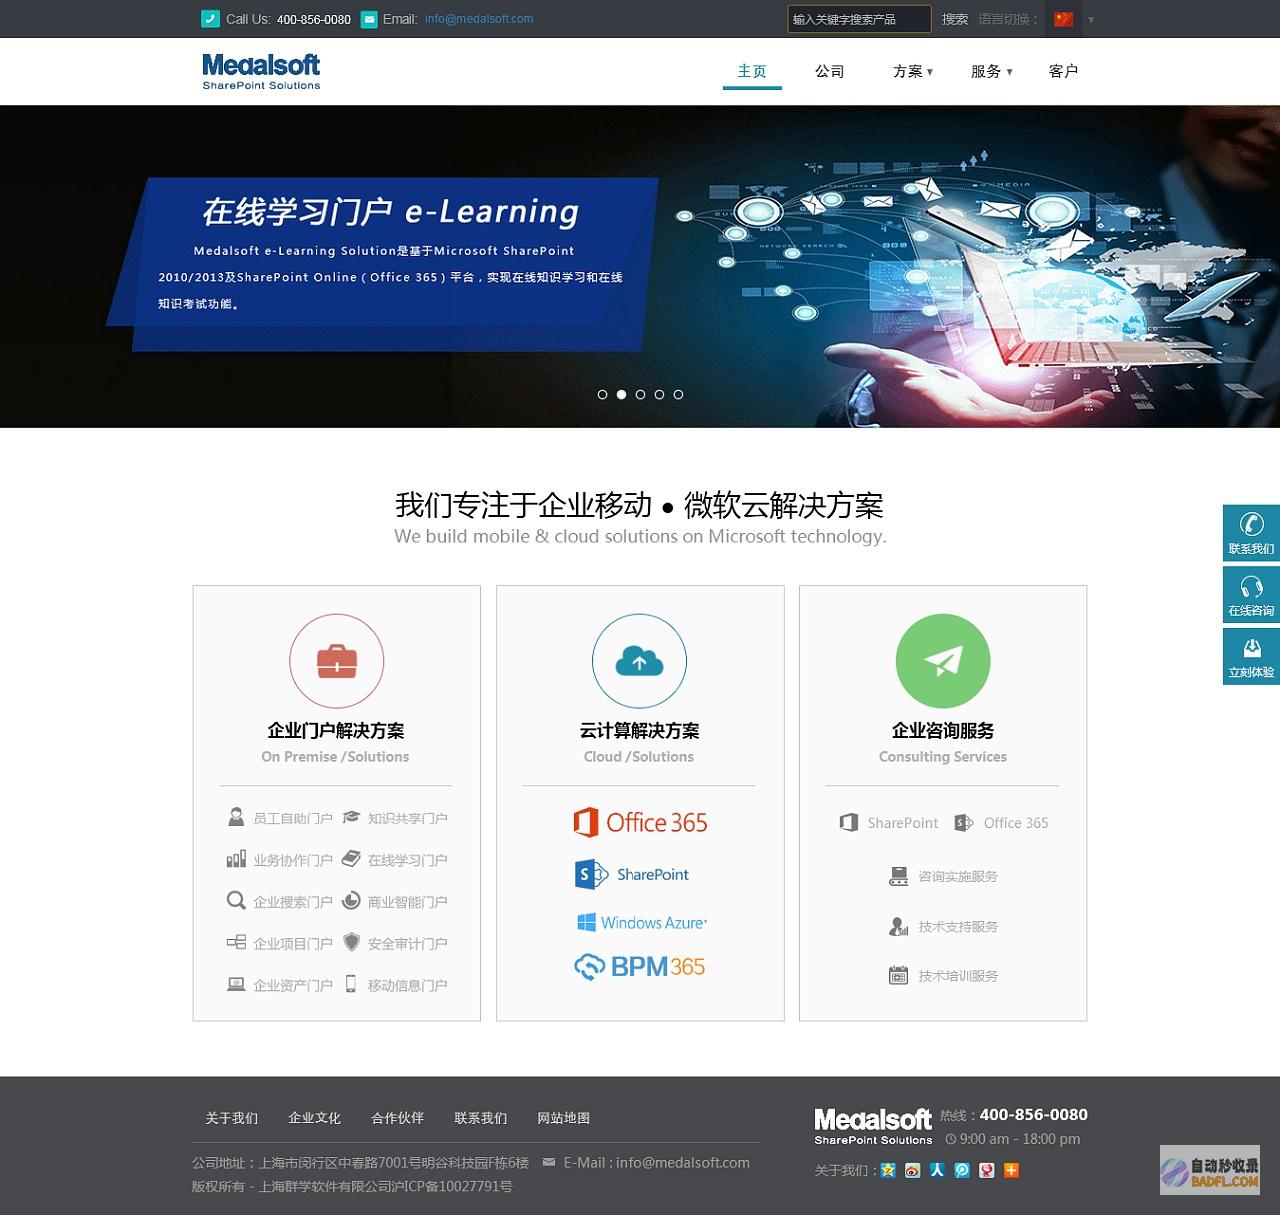The height and width of the screenshot is (1215, 1280).
Task: Open 在线学习门户 link
Action: click(407, 860)
